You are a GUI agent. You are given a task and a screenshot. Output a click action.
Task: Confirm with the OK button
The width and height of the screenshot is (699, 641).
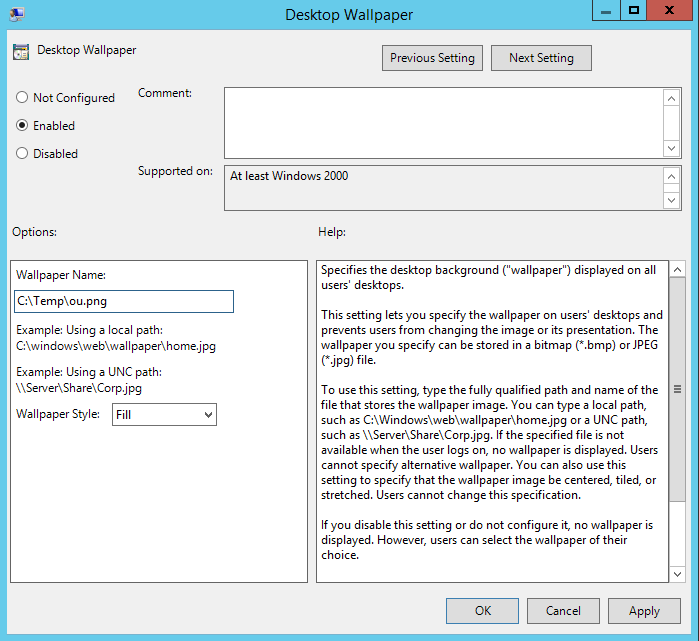tap(482, 611)
